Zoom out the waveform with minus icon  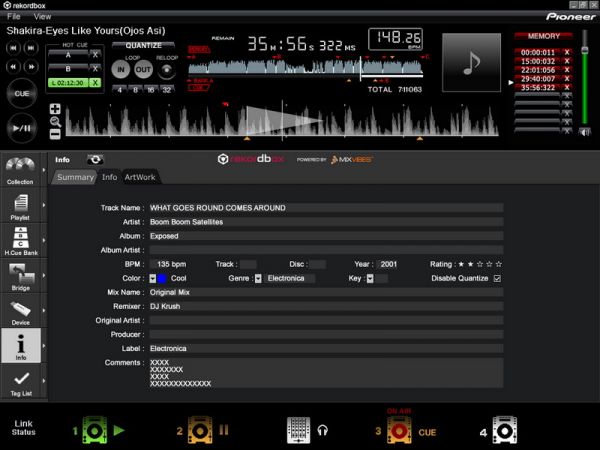tap(55, 134)
